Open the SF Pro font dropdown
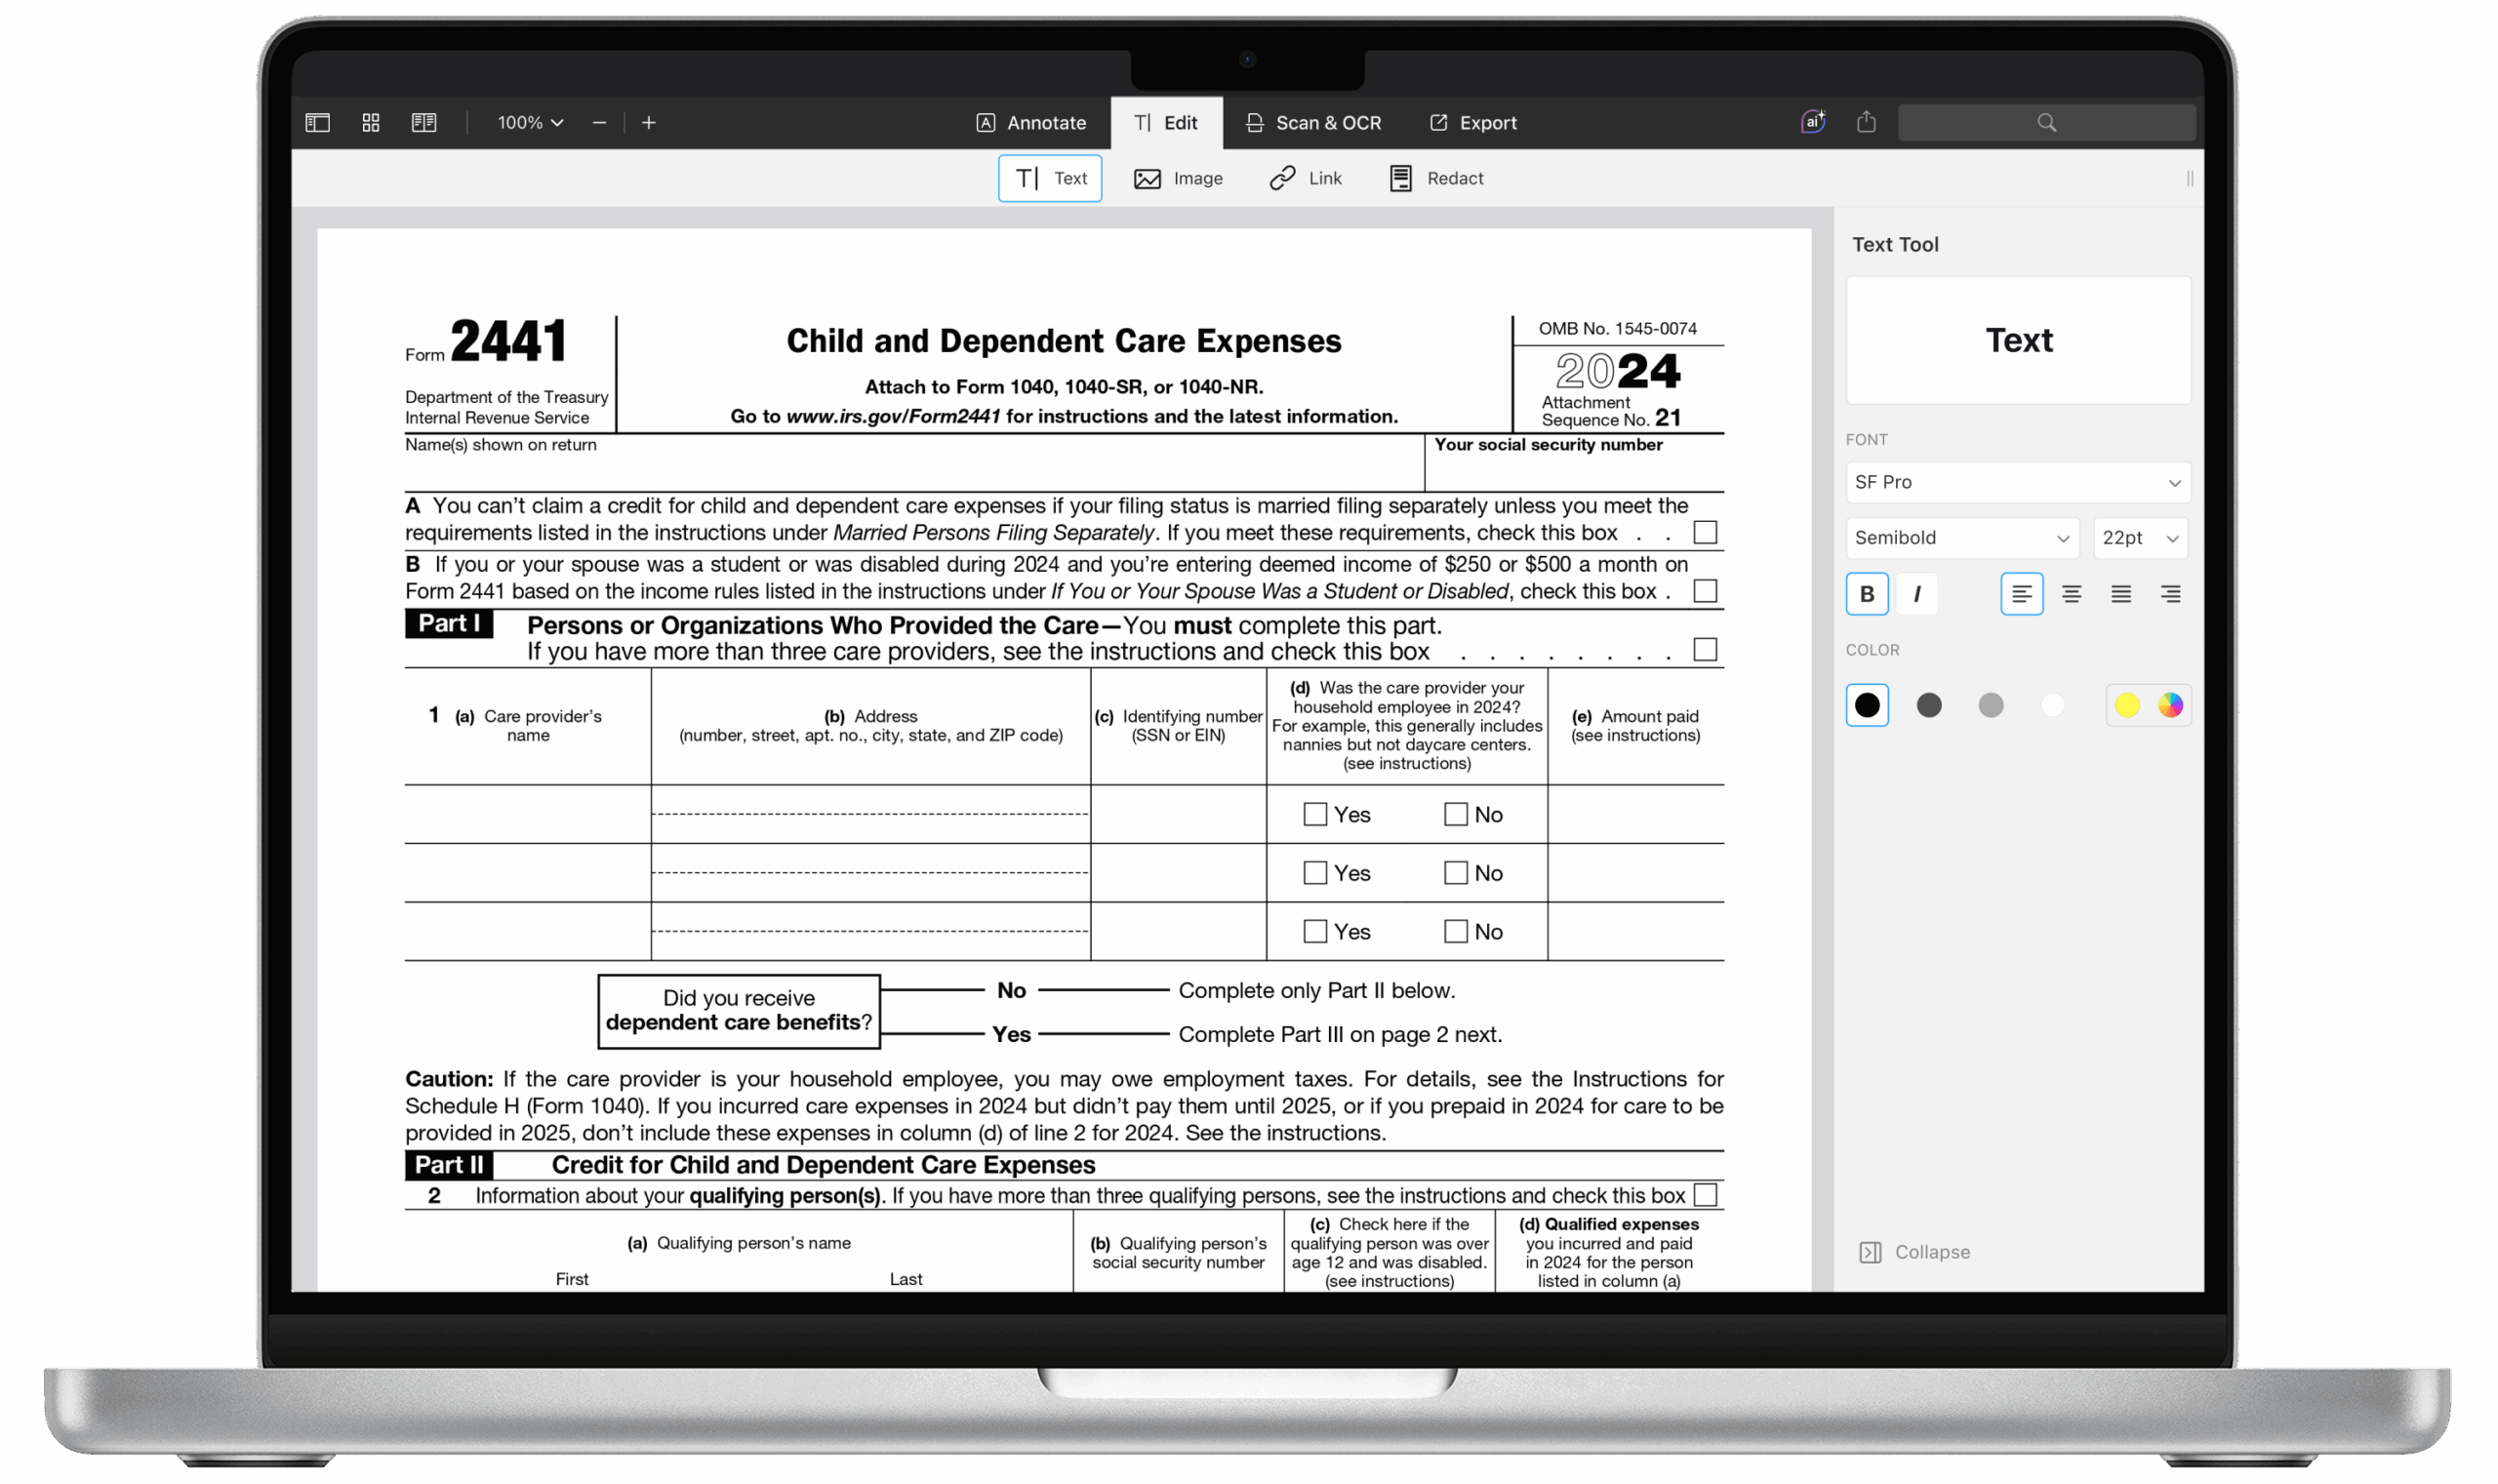This screenshot has width=2498, height=1484. click(x=2017, y=482)
